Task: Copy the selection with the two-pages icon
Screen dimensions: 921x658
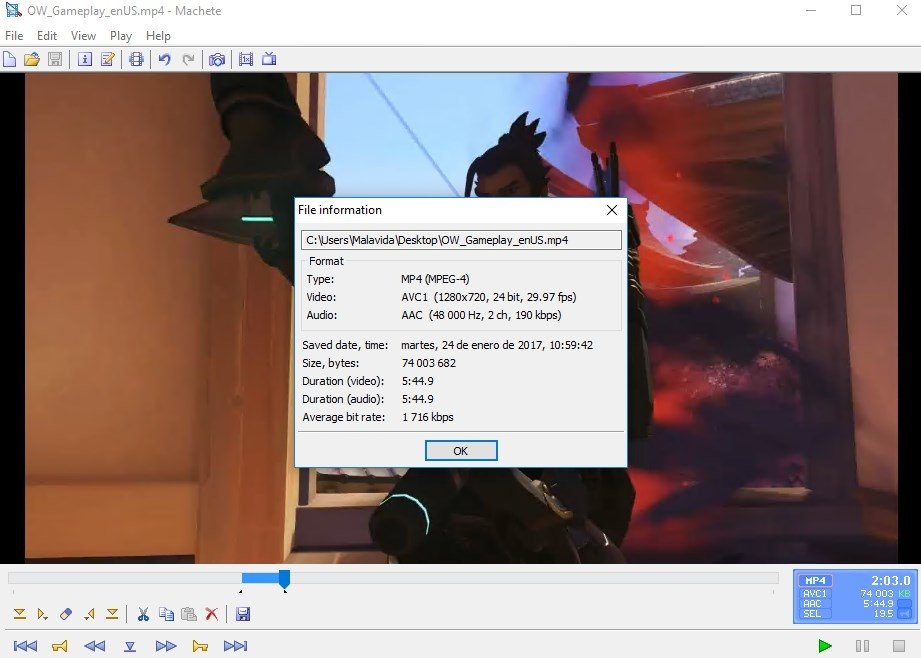Action: point(166,615)
